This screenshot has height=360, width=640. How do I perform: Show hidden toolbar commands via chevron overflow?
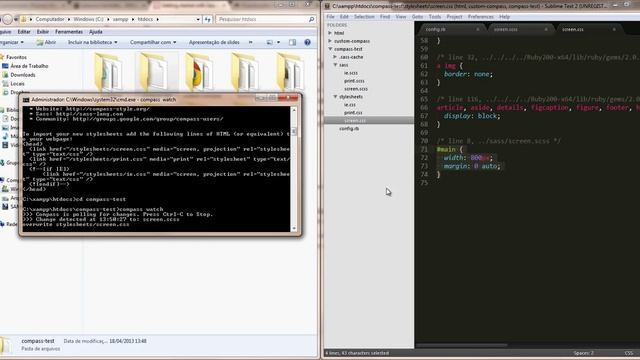tap(250, 42)
